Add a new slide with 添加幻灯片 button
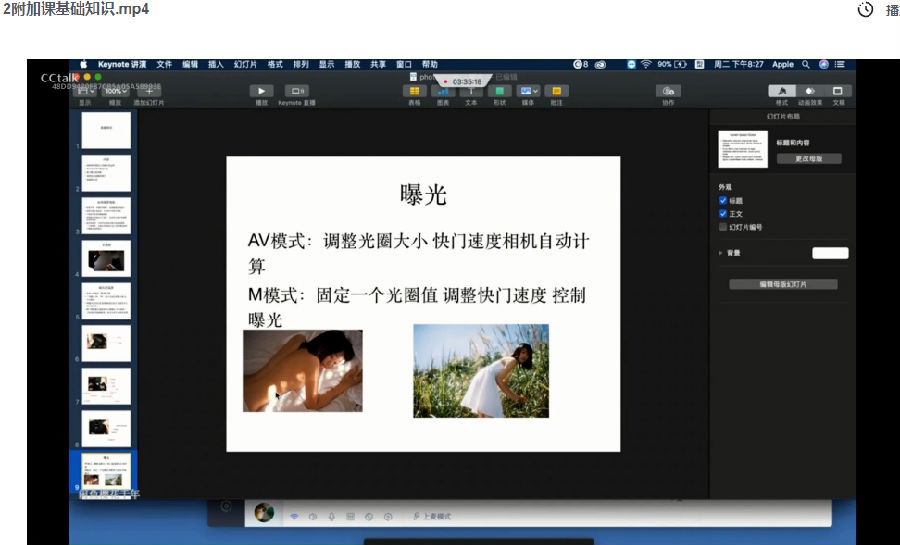This screenshot has height=545, width=900. (149, 91)
